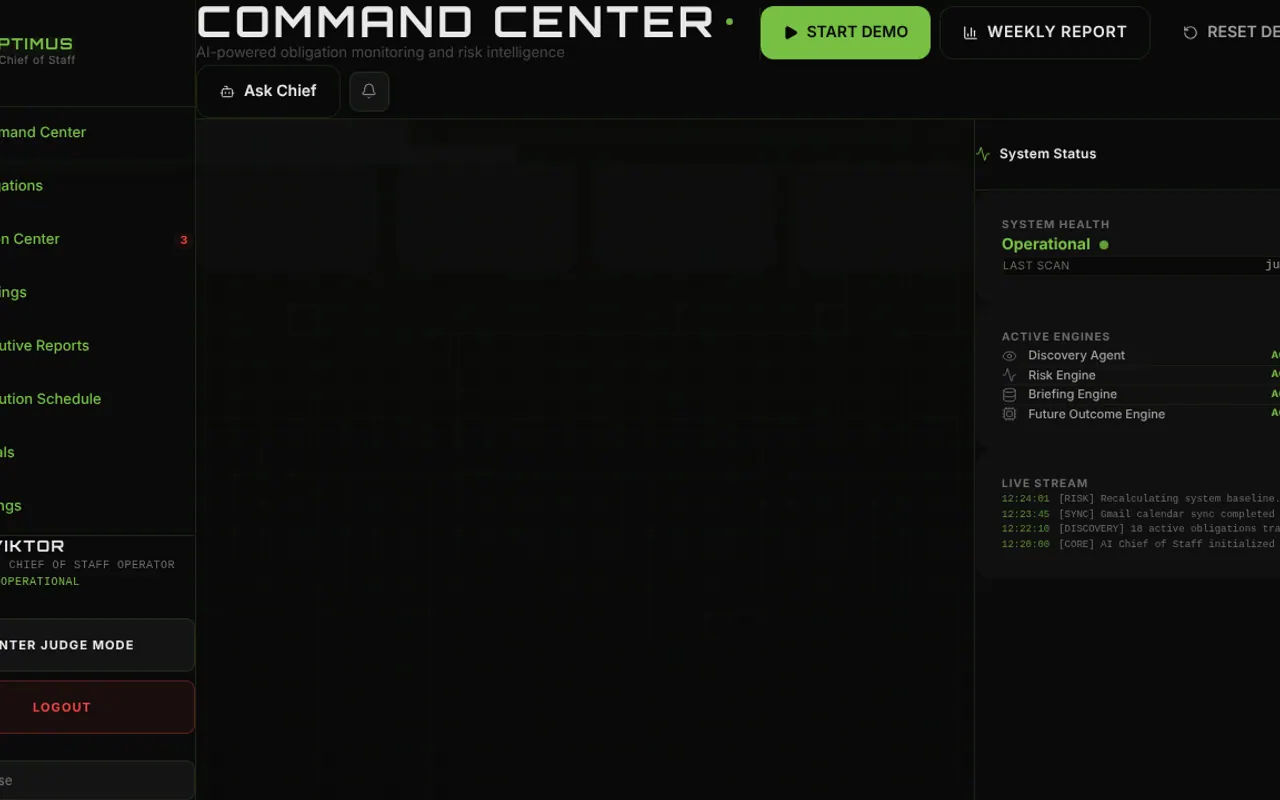
Task: Click the reset arrow icon
Action: 1190,33
